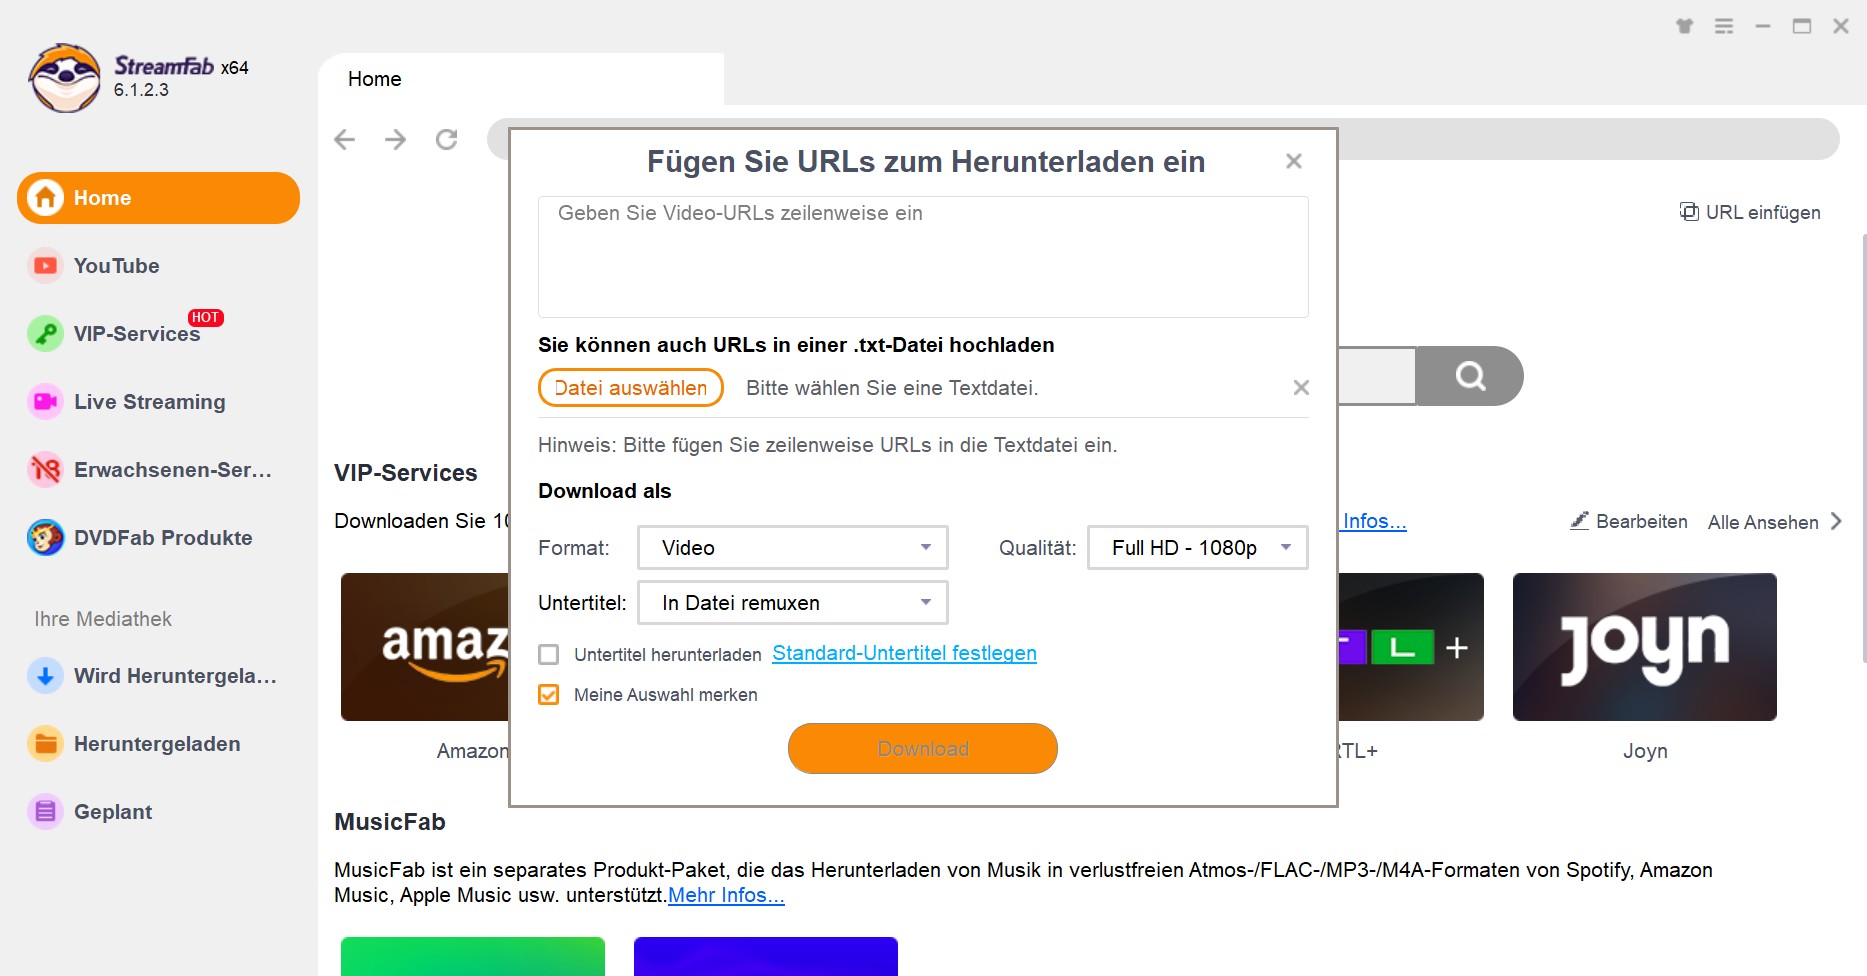
Task: Click into the Video-URLs text area
Action: coord(923,257)
